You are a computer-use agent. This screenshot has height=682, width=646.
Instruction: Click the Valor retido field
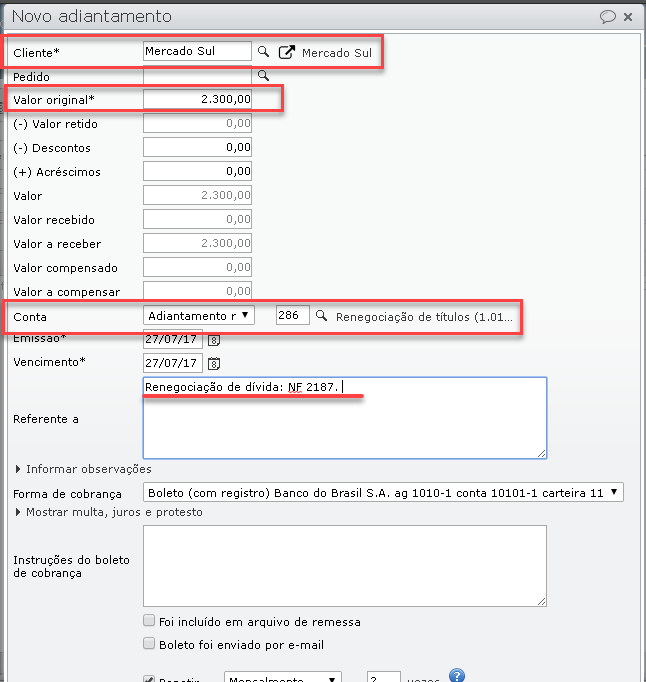click(197, 123)
